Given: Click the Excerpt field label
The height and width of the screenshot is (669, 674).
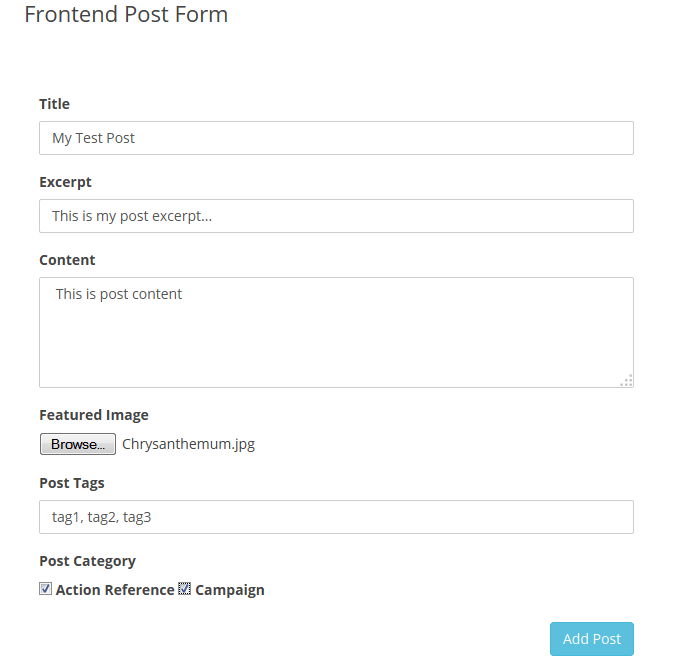Looking at the screenshot, I should click(65, 182).
